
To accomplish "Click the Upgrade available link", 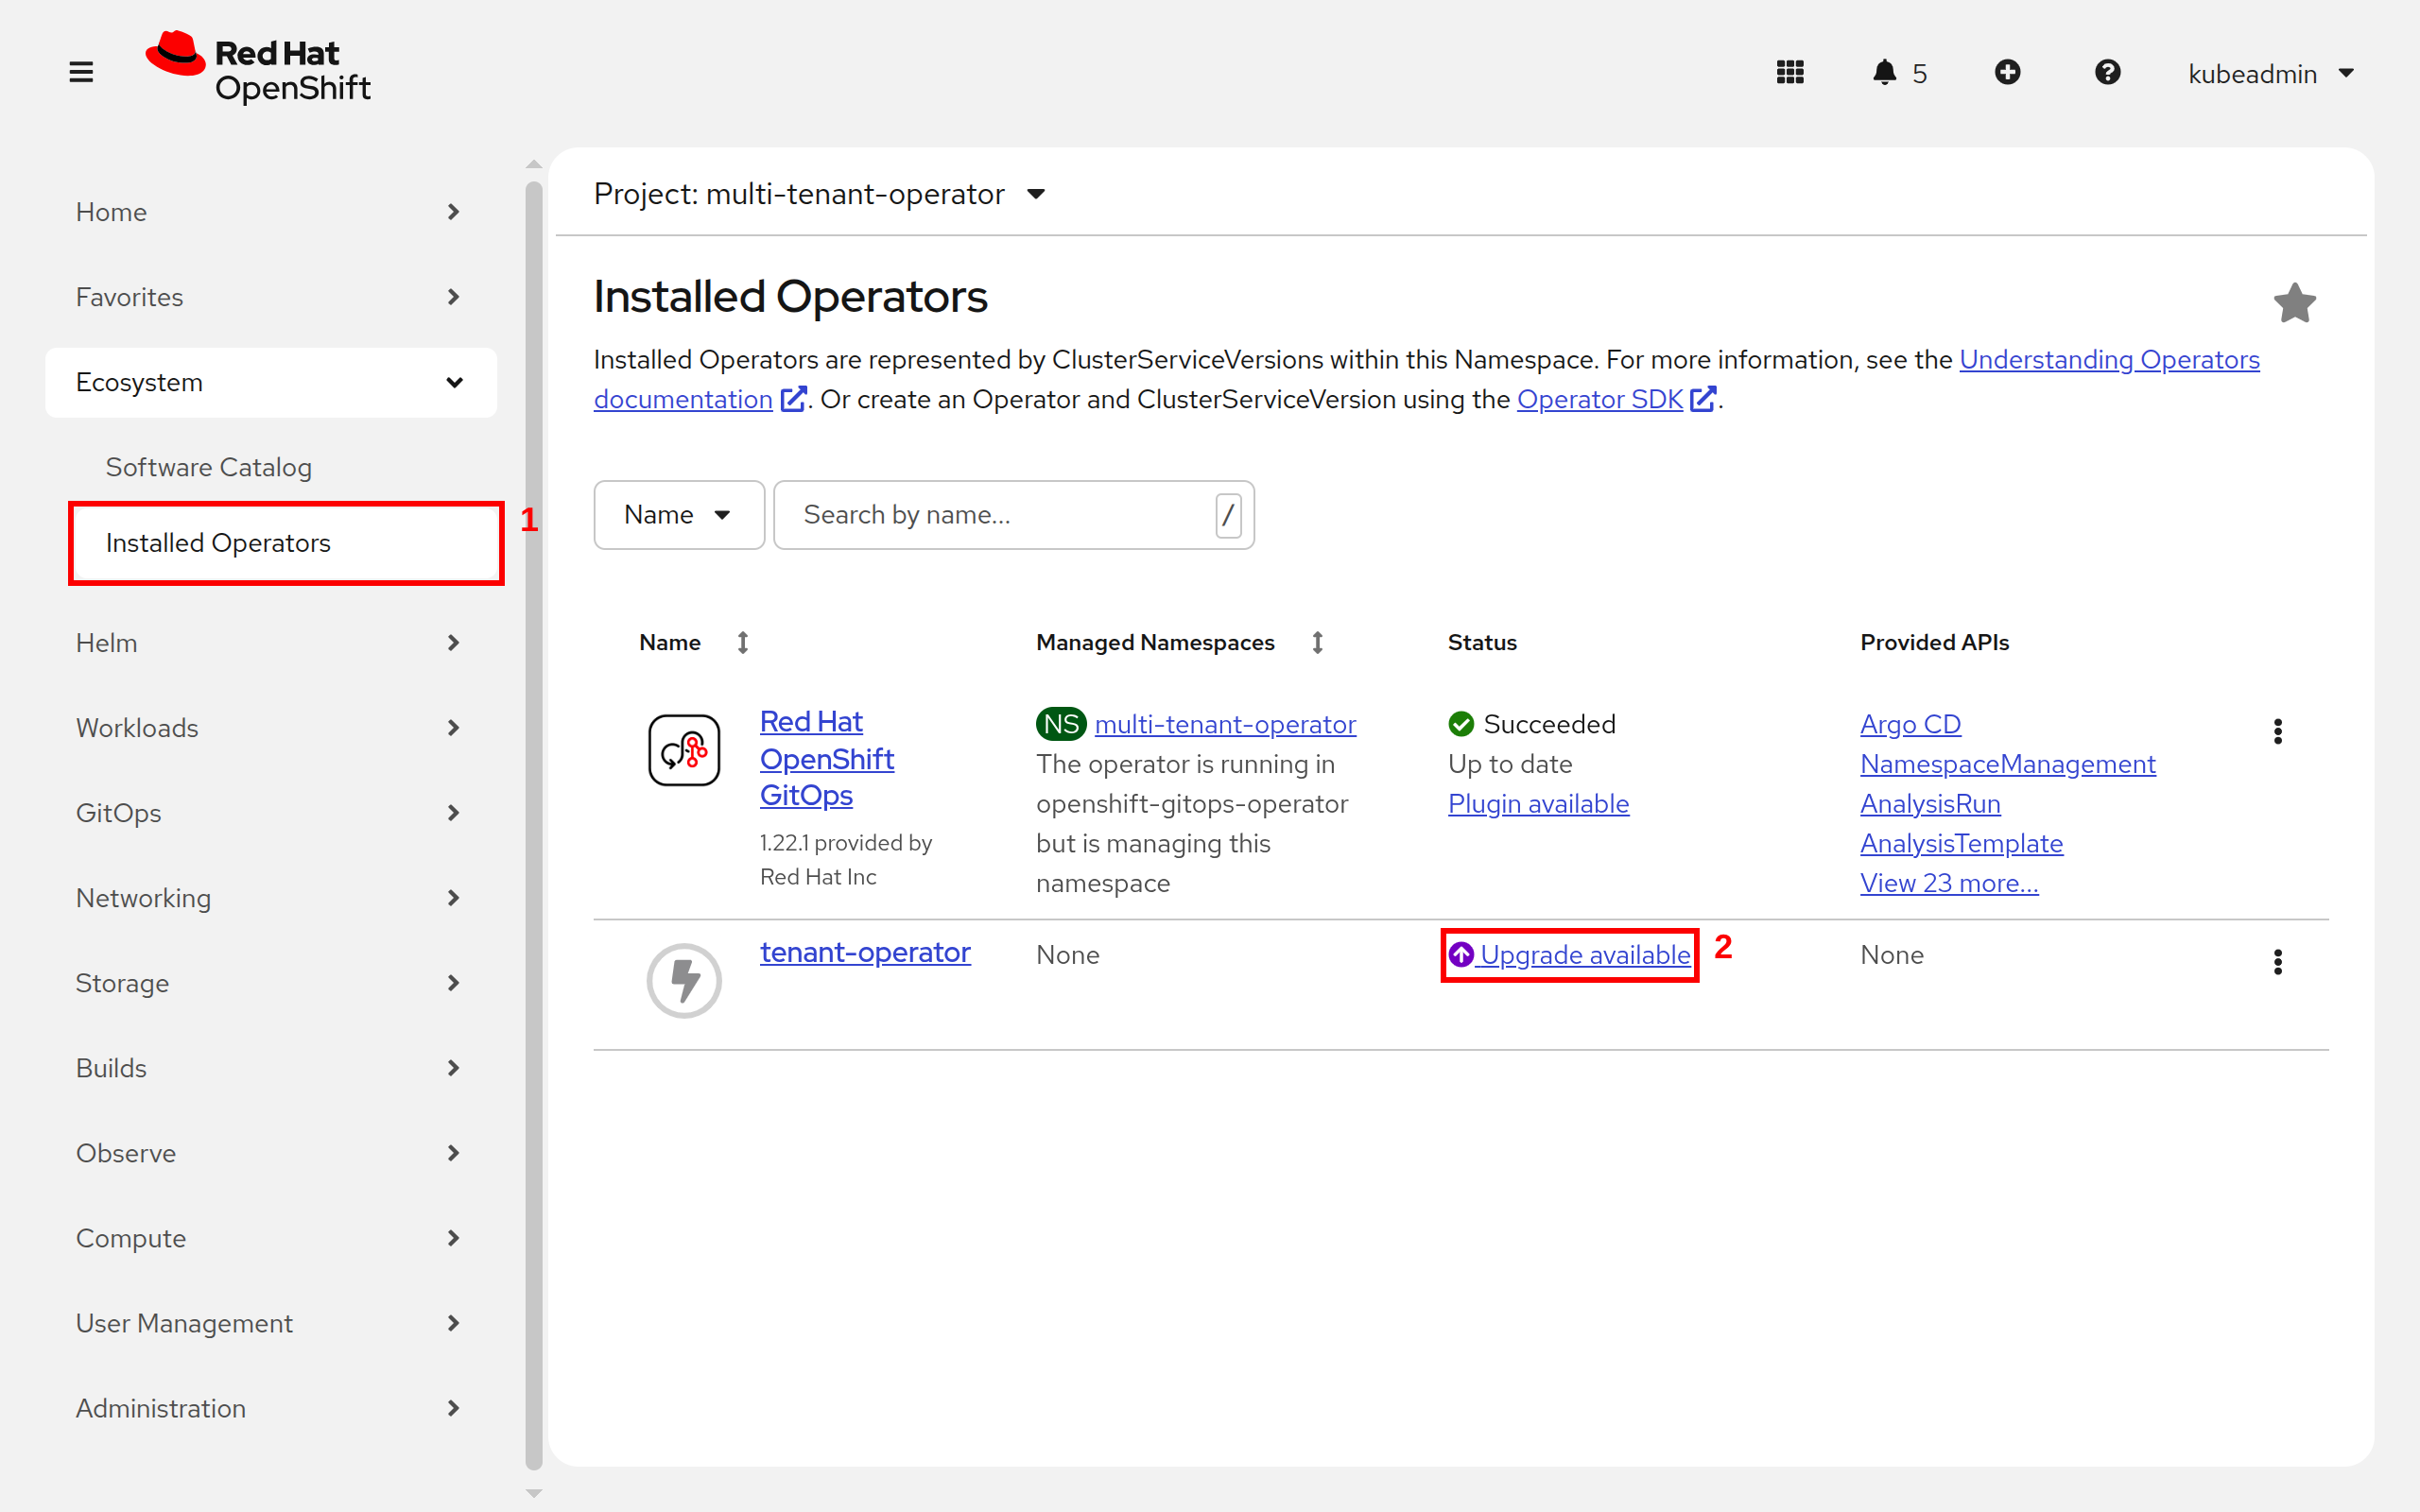I will pos(1570,955).
